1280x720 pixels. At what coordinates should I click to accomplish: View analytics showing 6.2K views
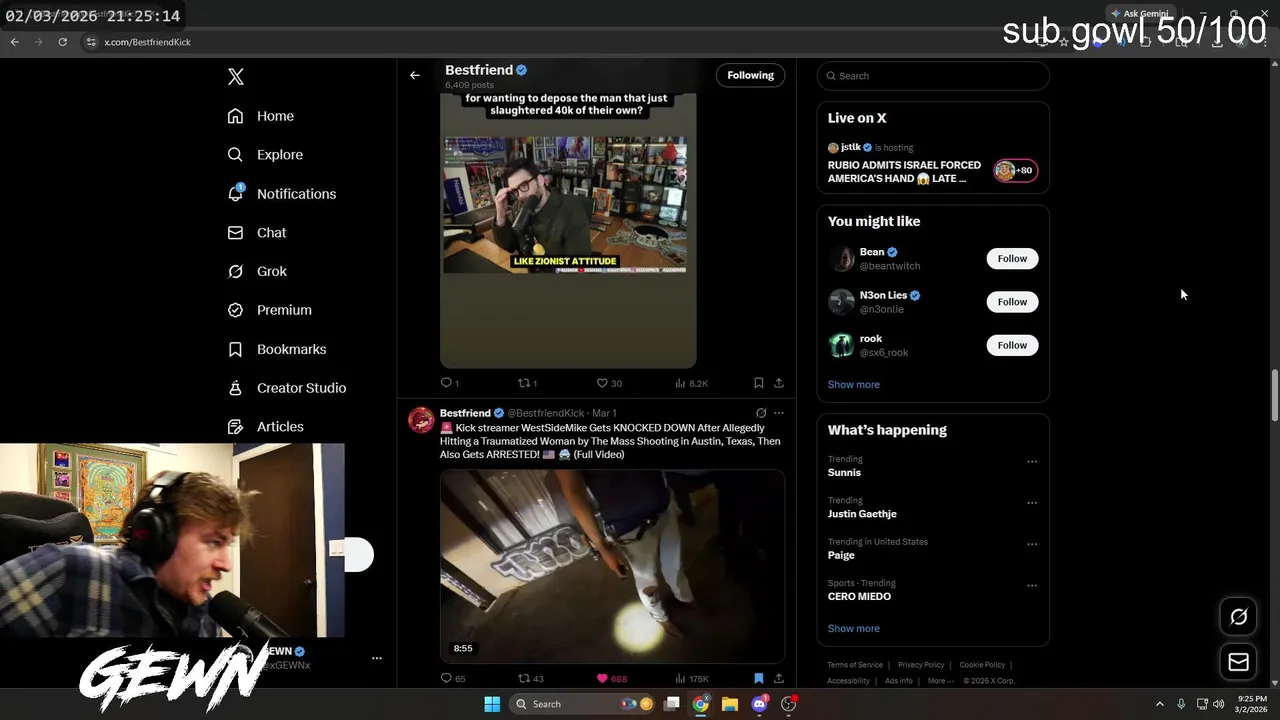click(691, 383)
